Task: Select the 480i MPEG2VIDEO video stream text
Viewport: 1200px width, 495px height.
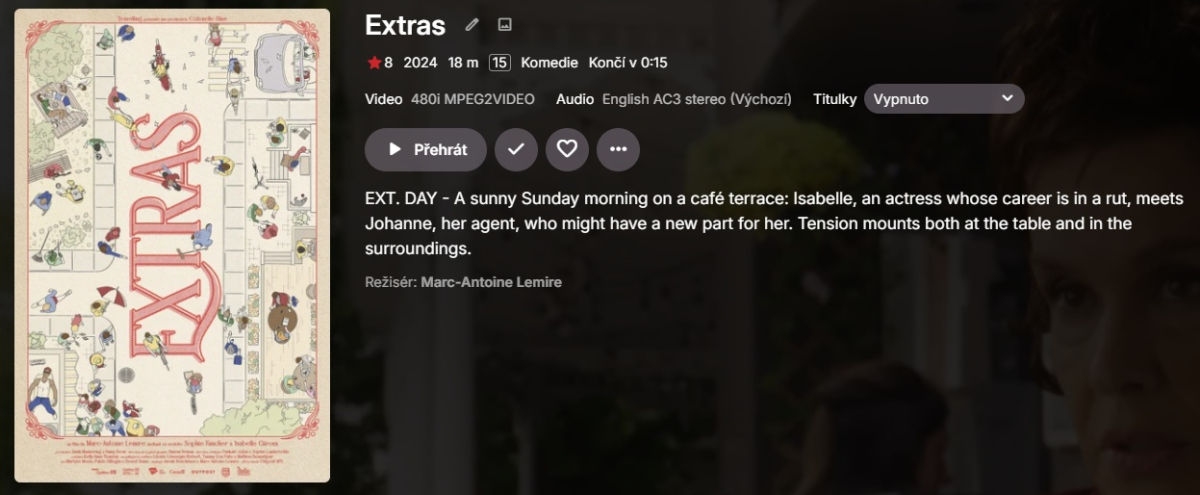Action: [473, 99]
